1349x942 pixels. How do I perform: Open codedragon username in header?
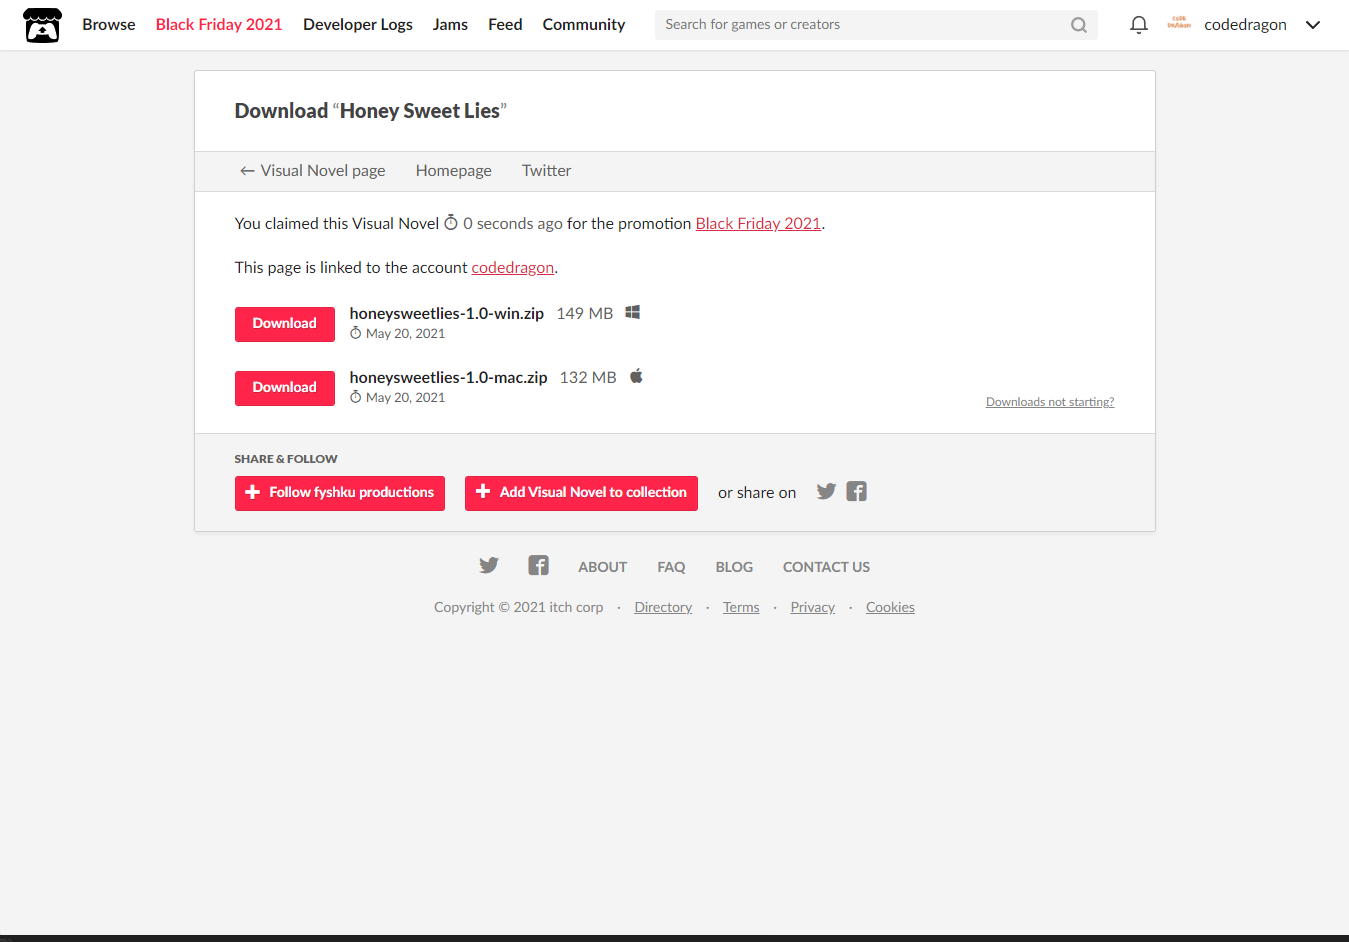tap(1245, 25)
